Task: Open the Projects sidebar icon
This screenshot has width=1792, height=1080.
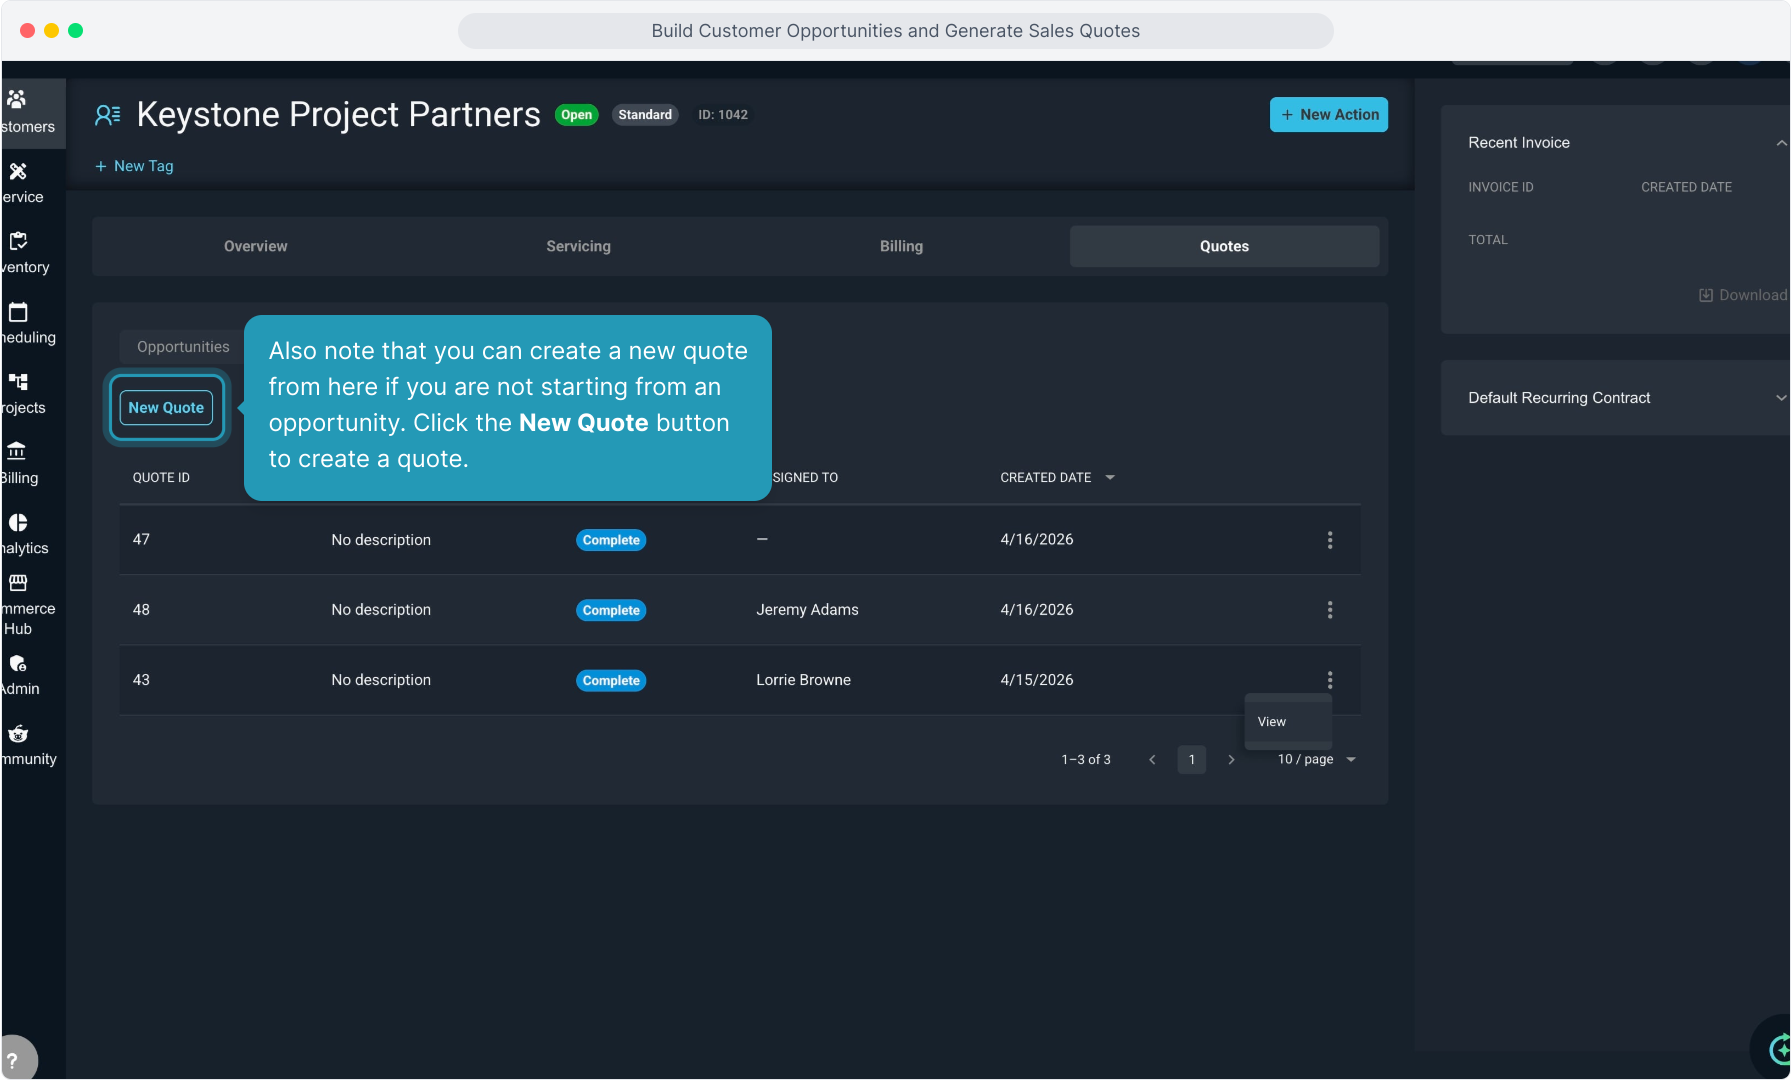Action: (18, 382)
